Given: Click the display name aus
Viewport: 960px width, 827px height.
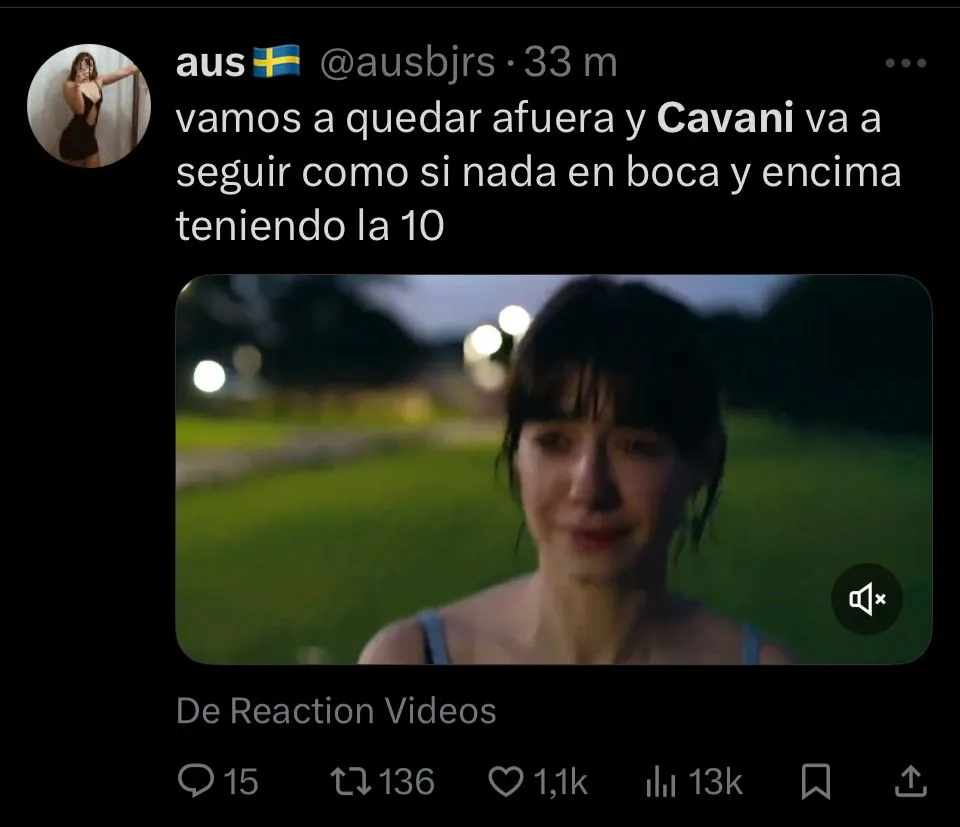Looking at the screenshot, I should (x=210, y=62).
